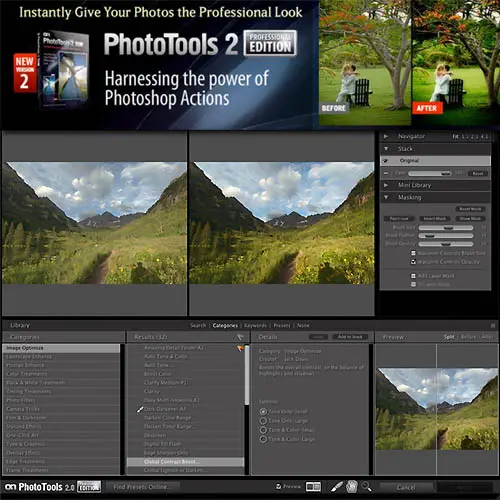The image size is (500, 500).
Task: Enable Wacom Controls Brush Size checkbox
Action: pyautogui.click(x=413, y=253)
